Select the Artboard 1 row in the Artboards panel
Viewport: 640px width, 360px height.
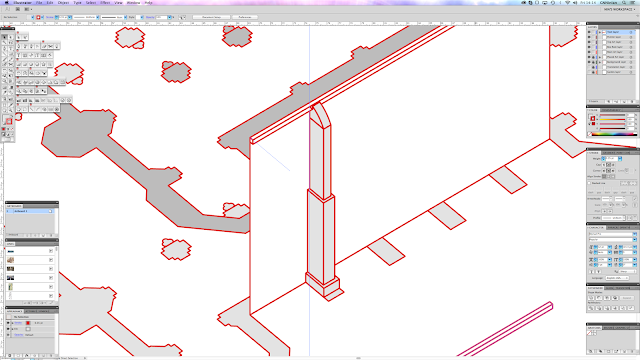30,211
